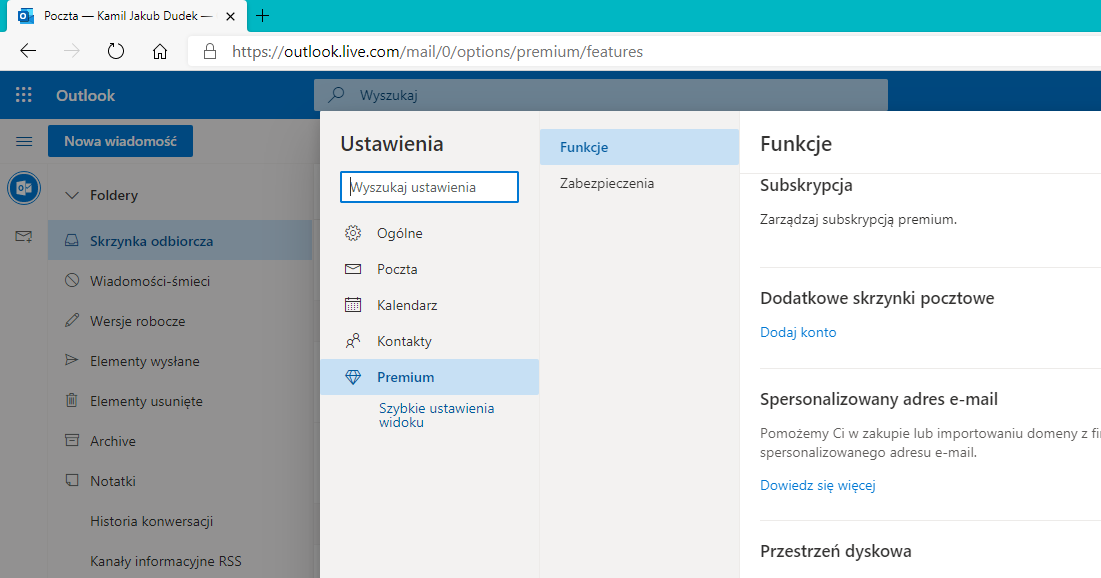
Task: Click the Wyszukaj ustawienia search field
Action: pyautogui.click(x=429, y=187)
